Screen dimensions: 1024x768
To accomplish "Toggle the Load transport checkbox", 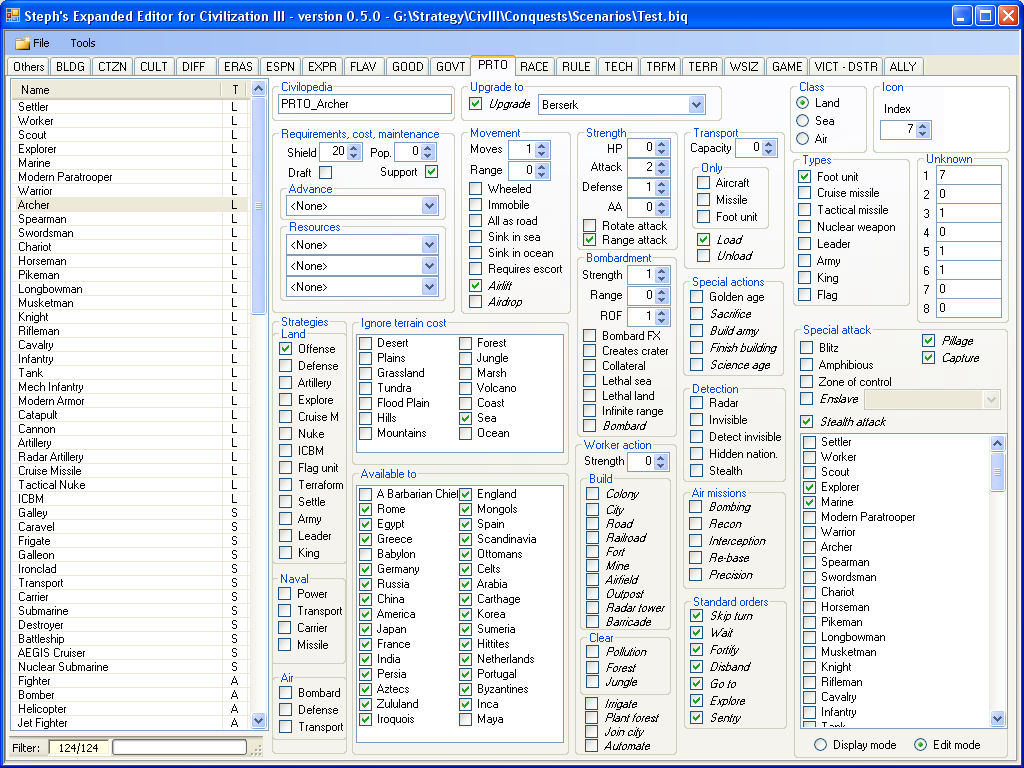I will 703,240.
